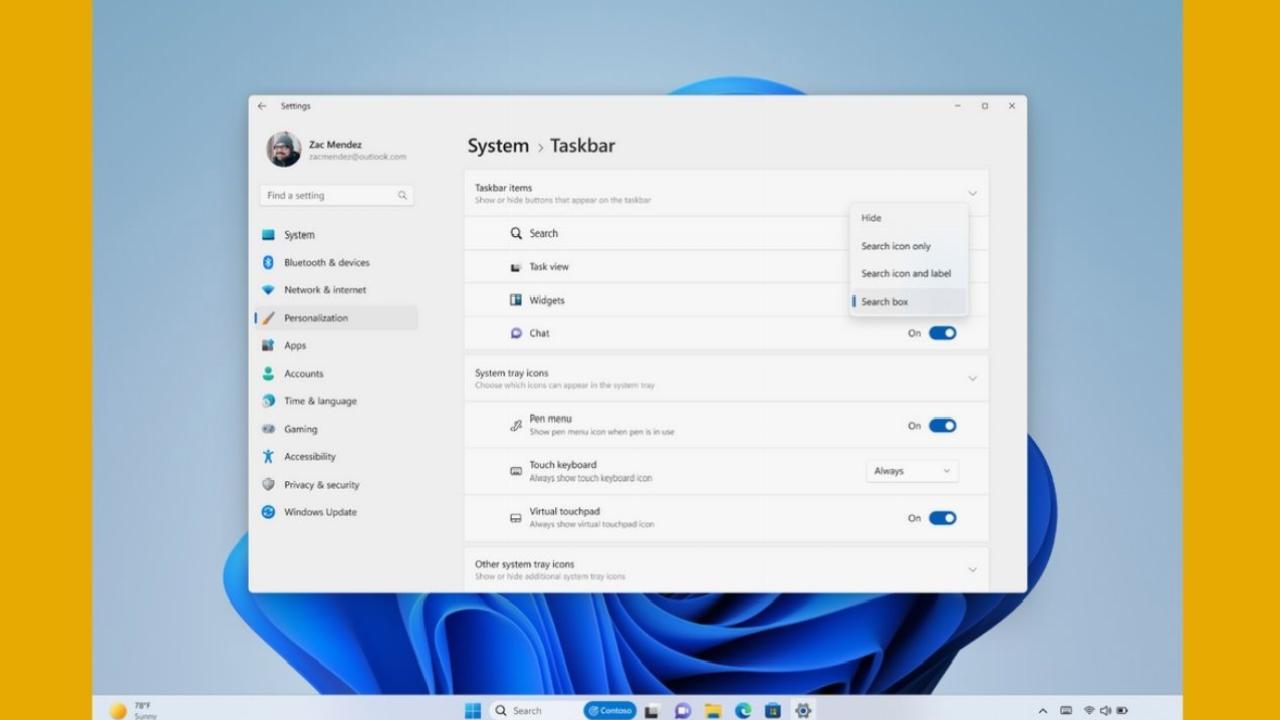Click the volume speaker tray icon

[1105, 711]
